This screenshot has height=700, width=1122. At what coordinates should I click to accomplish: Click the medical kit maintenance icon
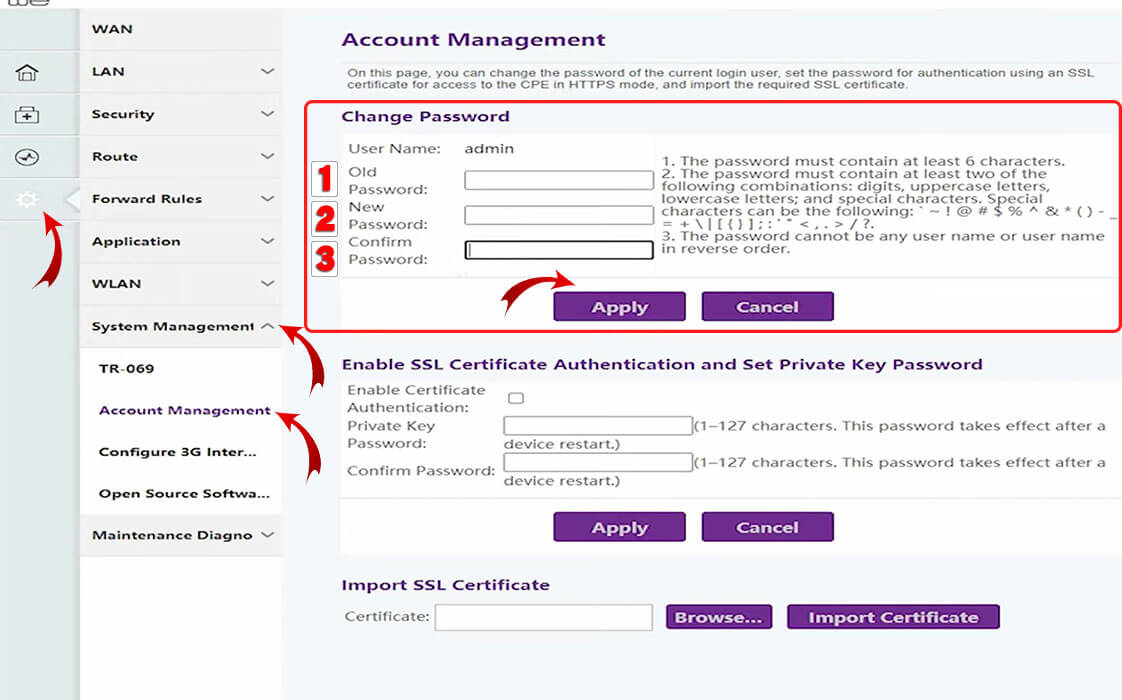(x=27, y=115)
